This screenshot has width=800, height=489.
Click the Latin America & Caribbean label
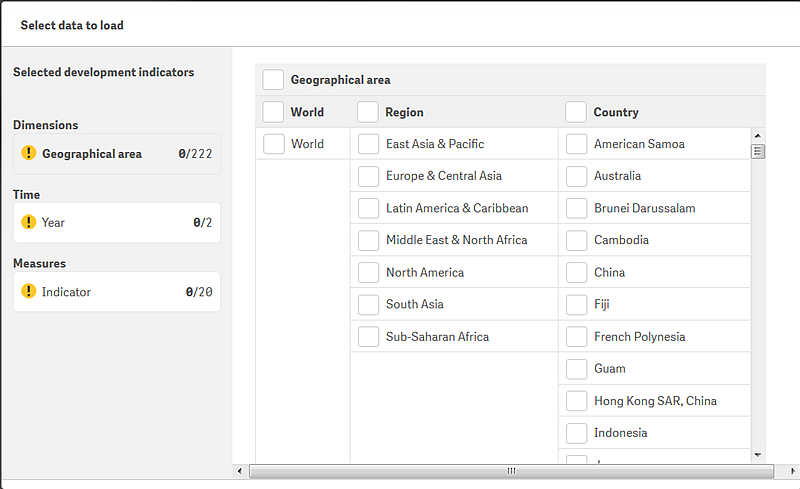click(x=457, y=208)
